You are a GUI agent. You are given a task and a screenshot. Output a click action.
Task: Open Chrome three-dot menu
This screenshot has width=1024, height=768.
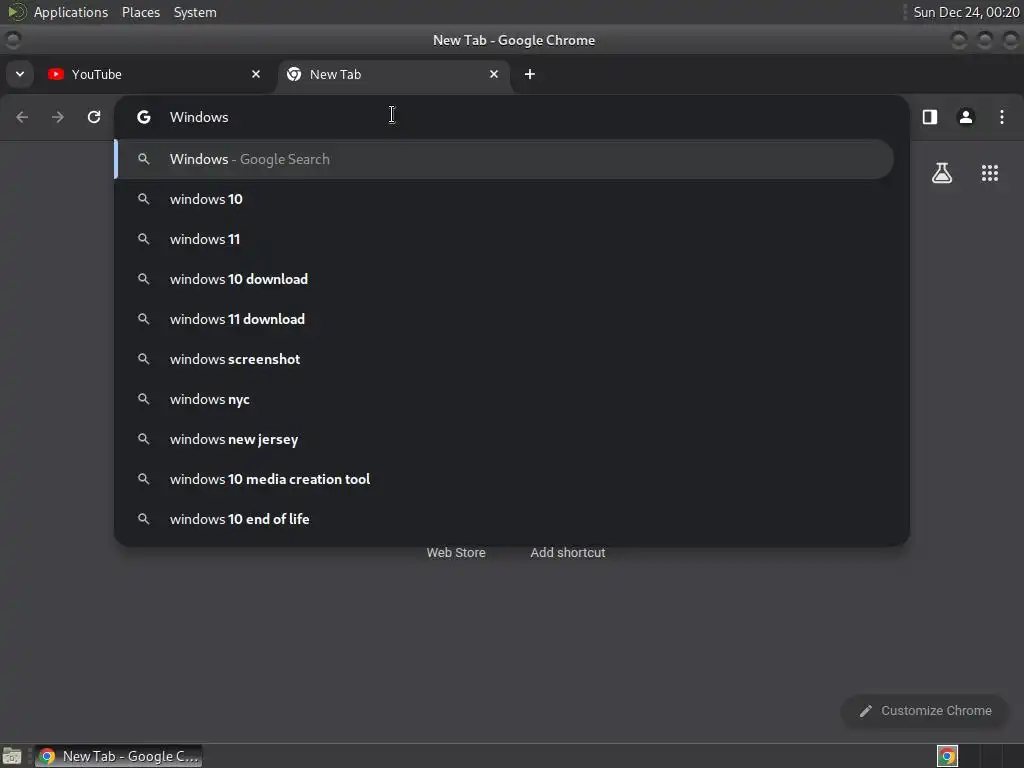coord(1002,117)
